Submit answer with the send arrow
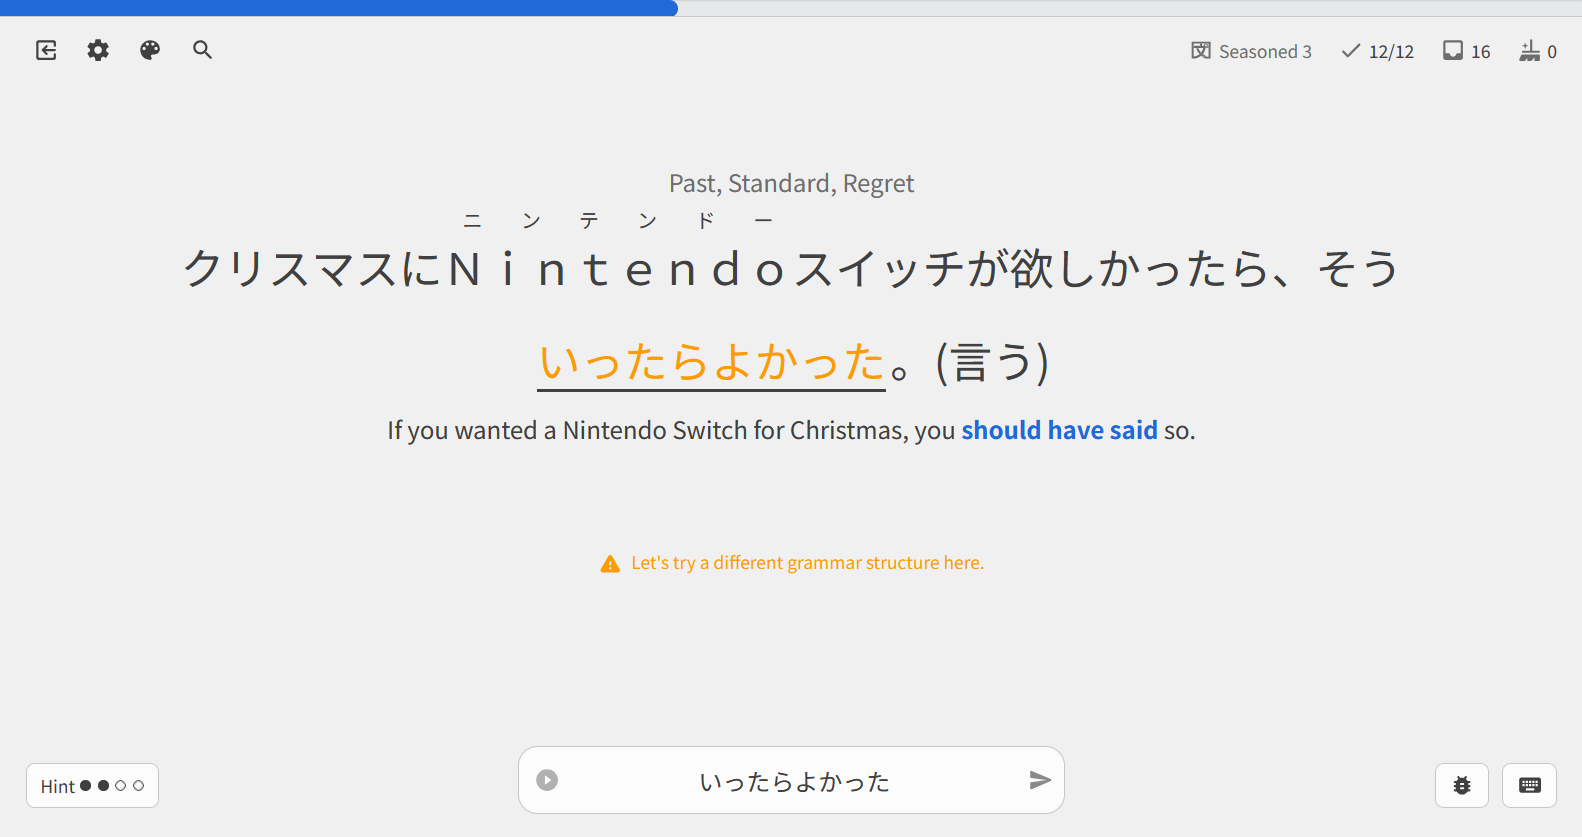The height and width of the screenshot is (837, 1582). coord(1040,780)
